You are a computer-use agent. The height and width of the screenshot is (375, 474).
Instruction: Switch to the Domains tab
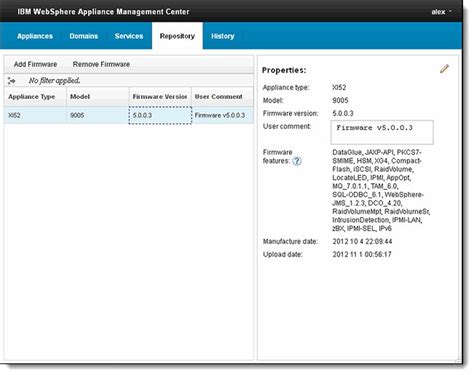[x=84, y=36]
